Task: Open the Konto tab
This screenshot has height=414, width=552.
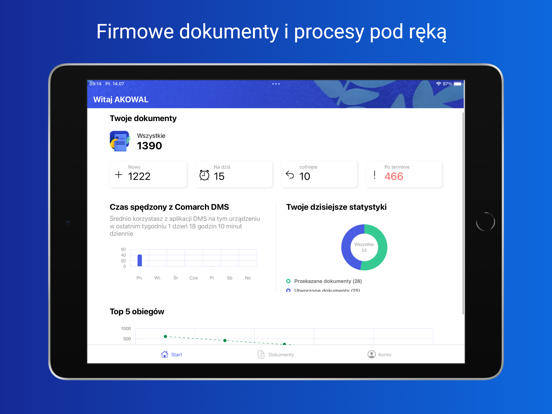Action: point(379,354)
